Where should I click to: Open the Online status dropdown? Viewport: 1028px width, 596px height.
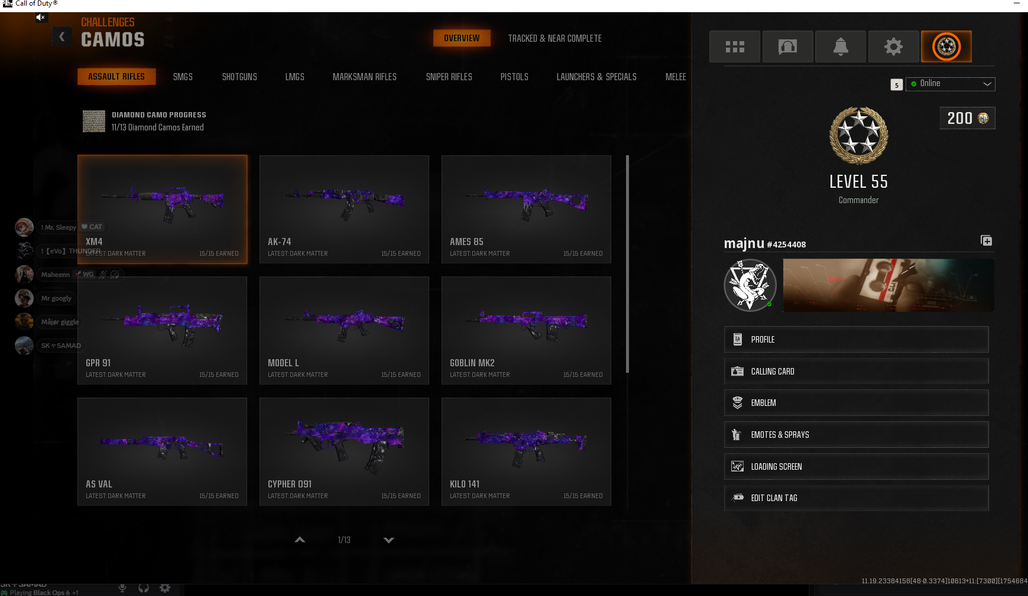tap(950, 83)
